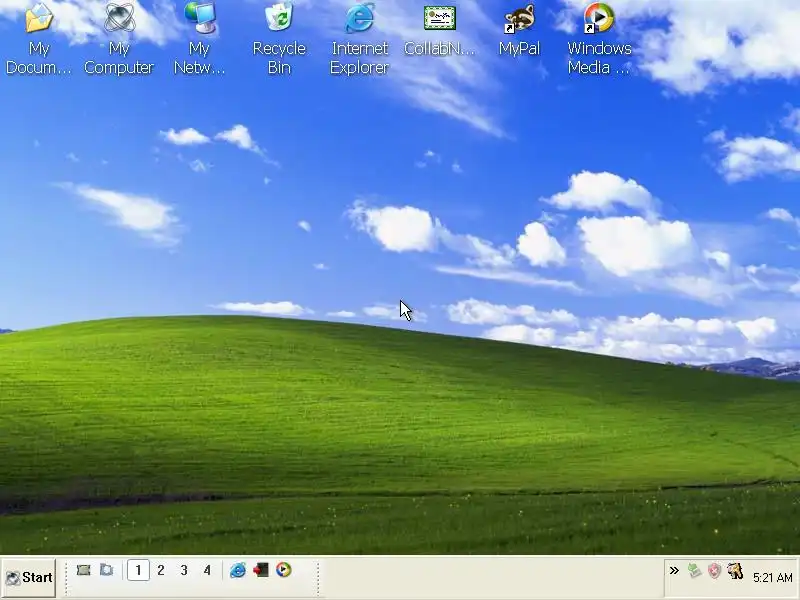Screen dimensions: 800x600
Task: Select the MyPal raccoon shortcut
Action: tap(519, 30)
